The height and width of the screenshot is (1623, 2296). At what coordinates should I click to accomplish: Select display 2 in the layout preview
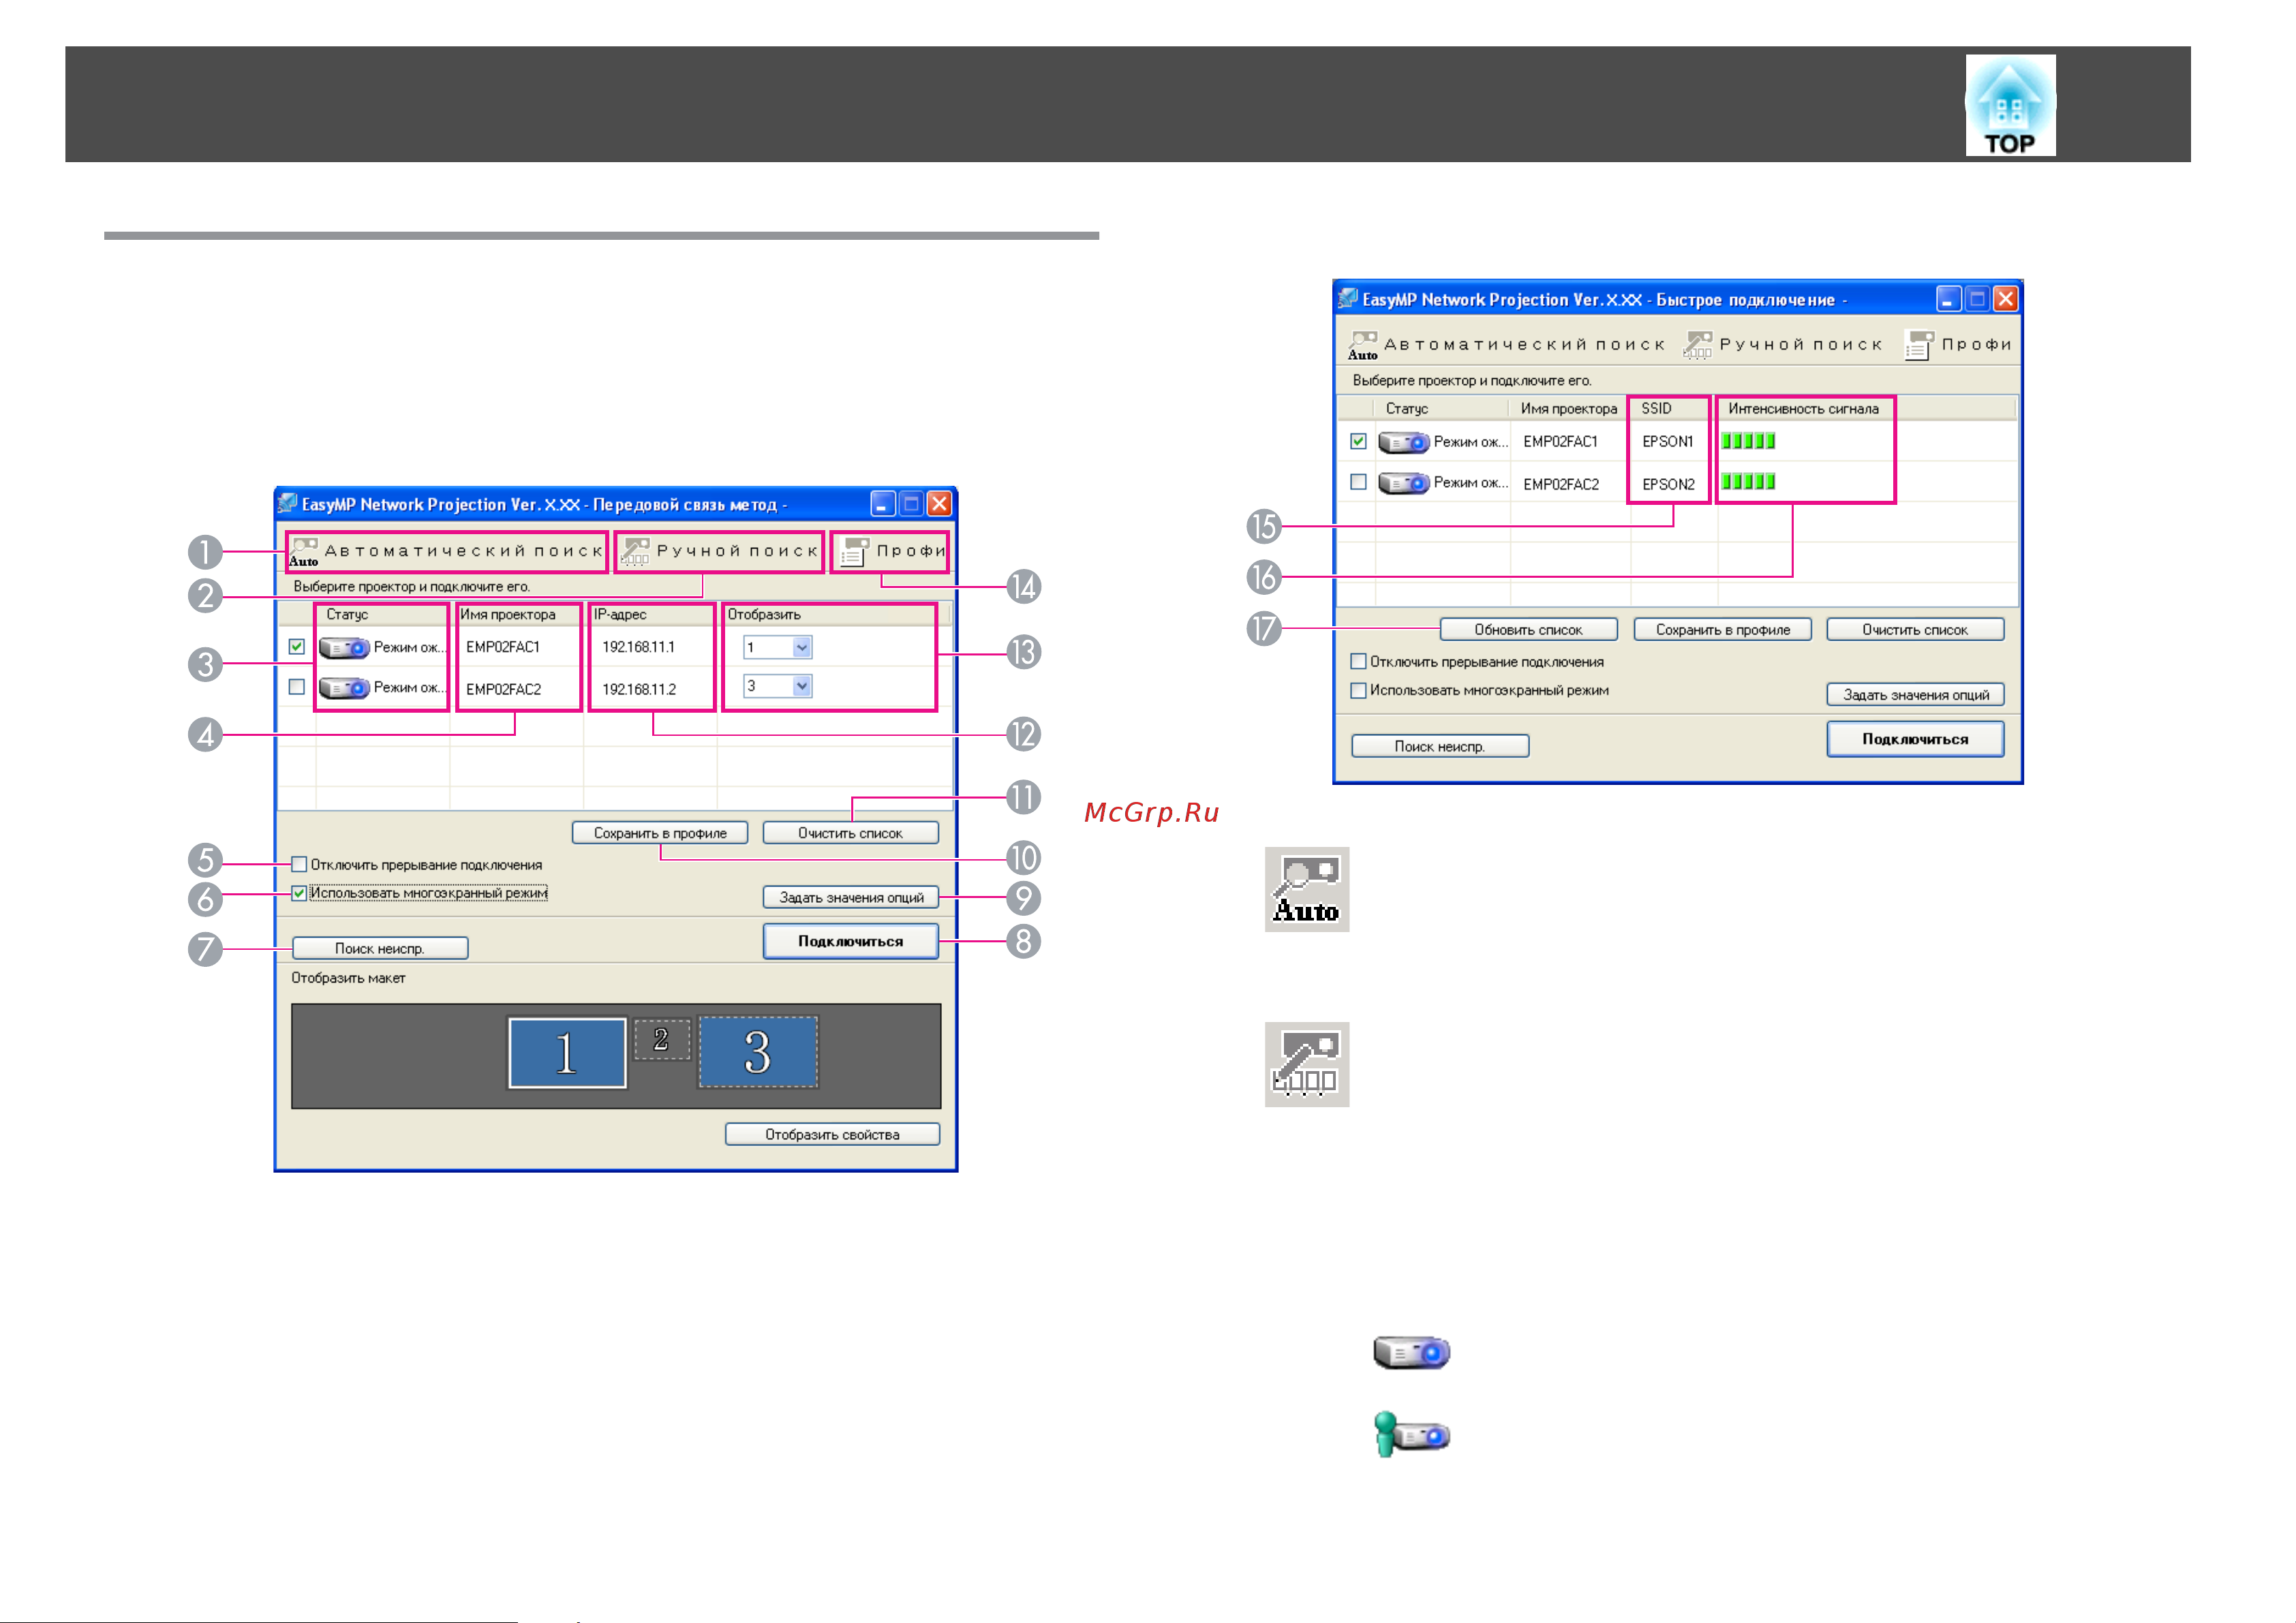point(661,1040)
